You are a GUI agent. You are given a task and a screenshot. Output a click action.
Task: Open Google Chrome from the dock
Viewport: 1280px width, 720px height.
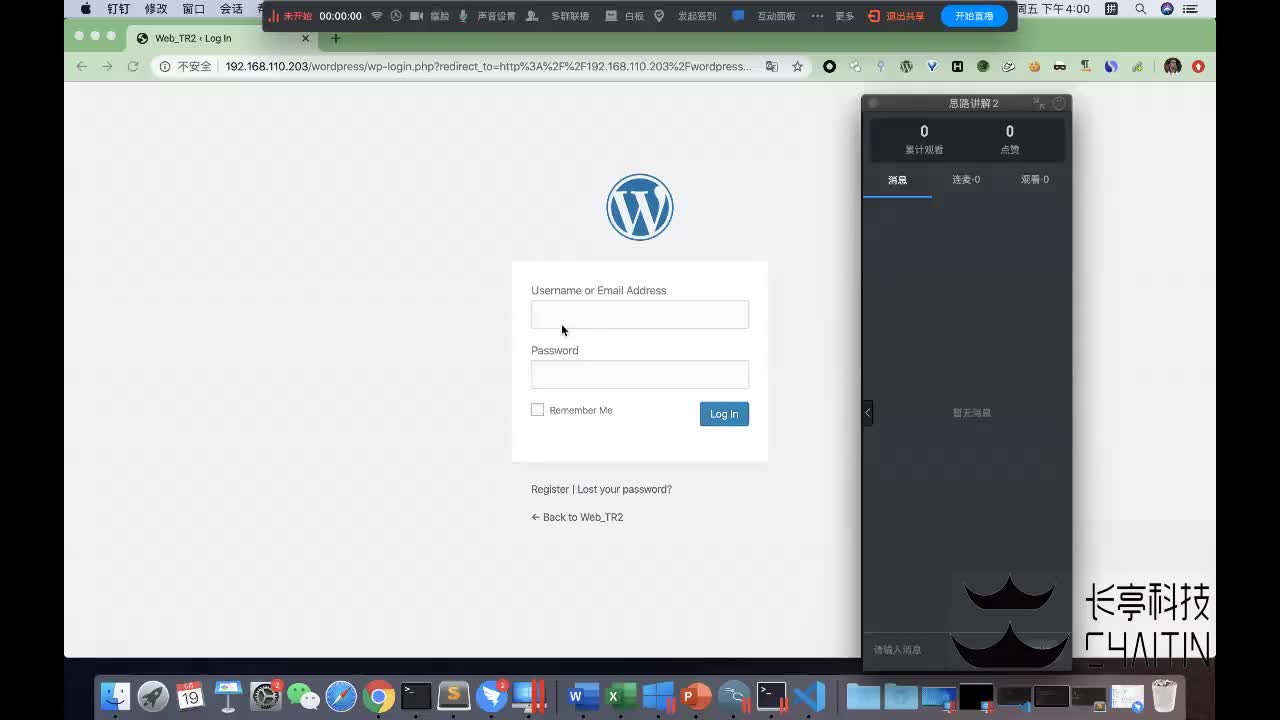(x=379, y=696)
